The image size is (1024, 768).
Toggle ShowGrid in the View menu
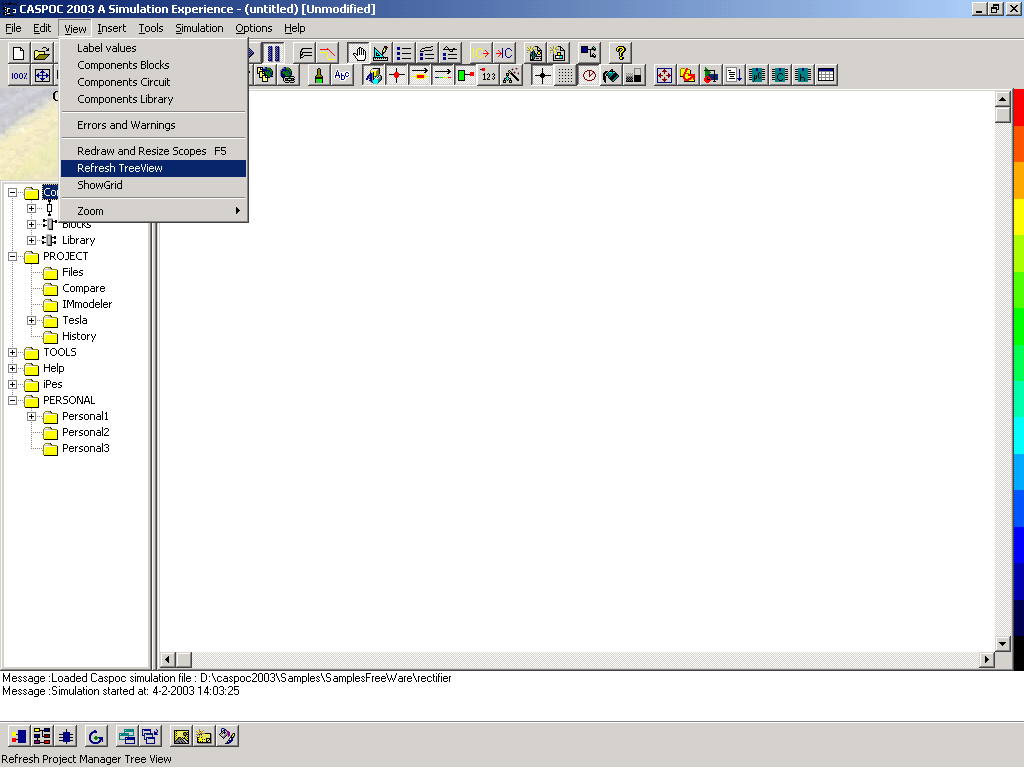click(x=153, y=185)
